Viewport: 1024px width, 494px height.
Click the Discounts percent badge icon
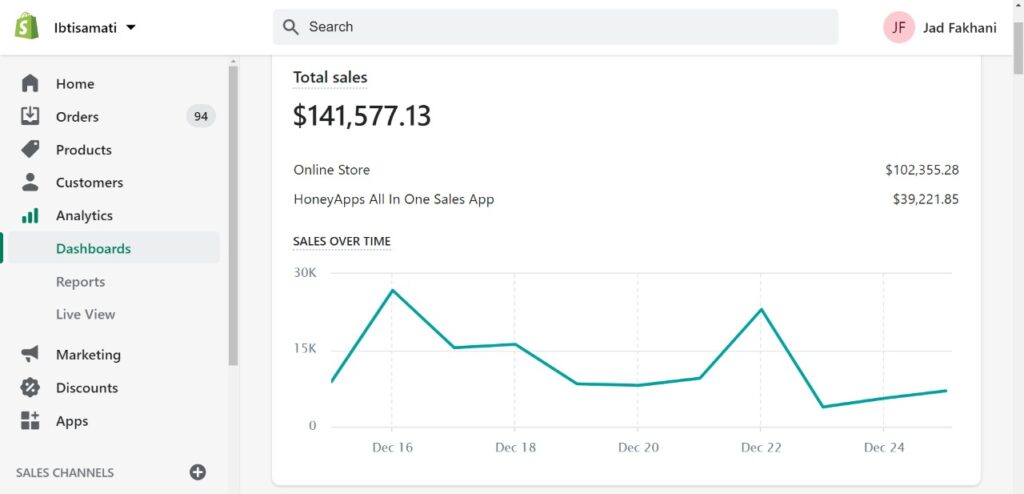pyautogui.click(x=30, y=387)
